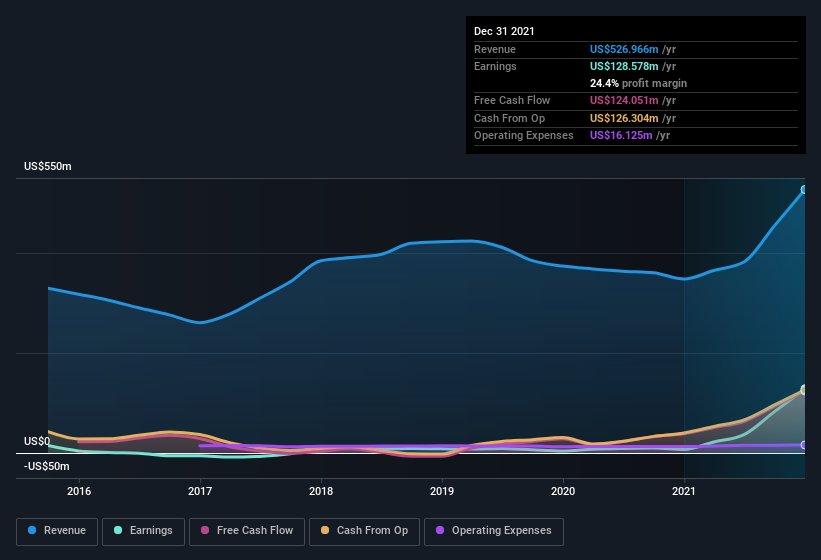Image resolution: width=821 pixels, height=560 pixels.
Task: Select the Cash From Op endpoint marker
Action: tap(804, 390)
